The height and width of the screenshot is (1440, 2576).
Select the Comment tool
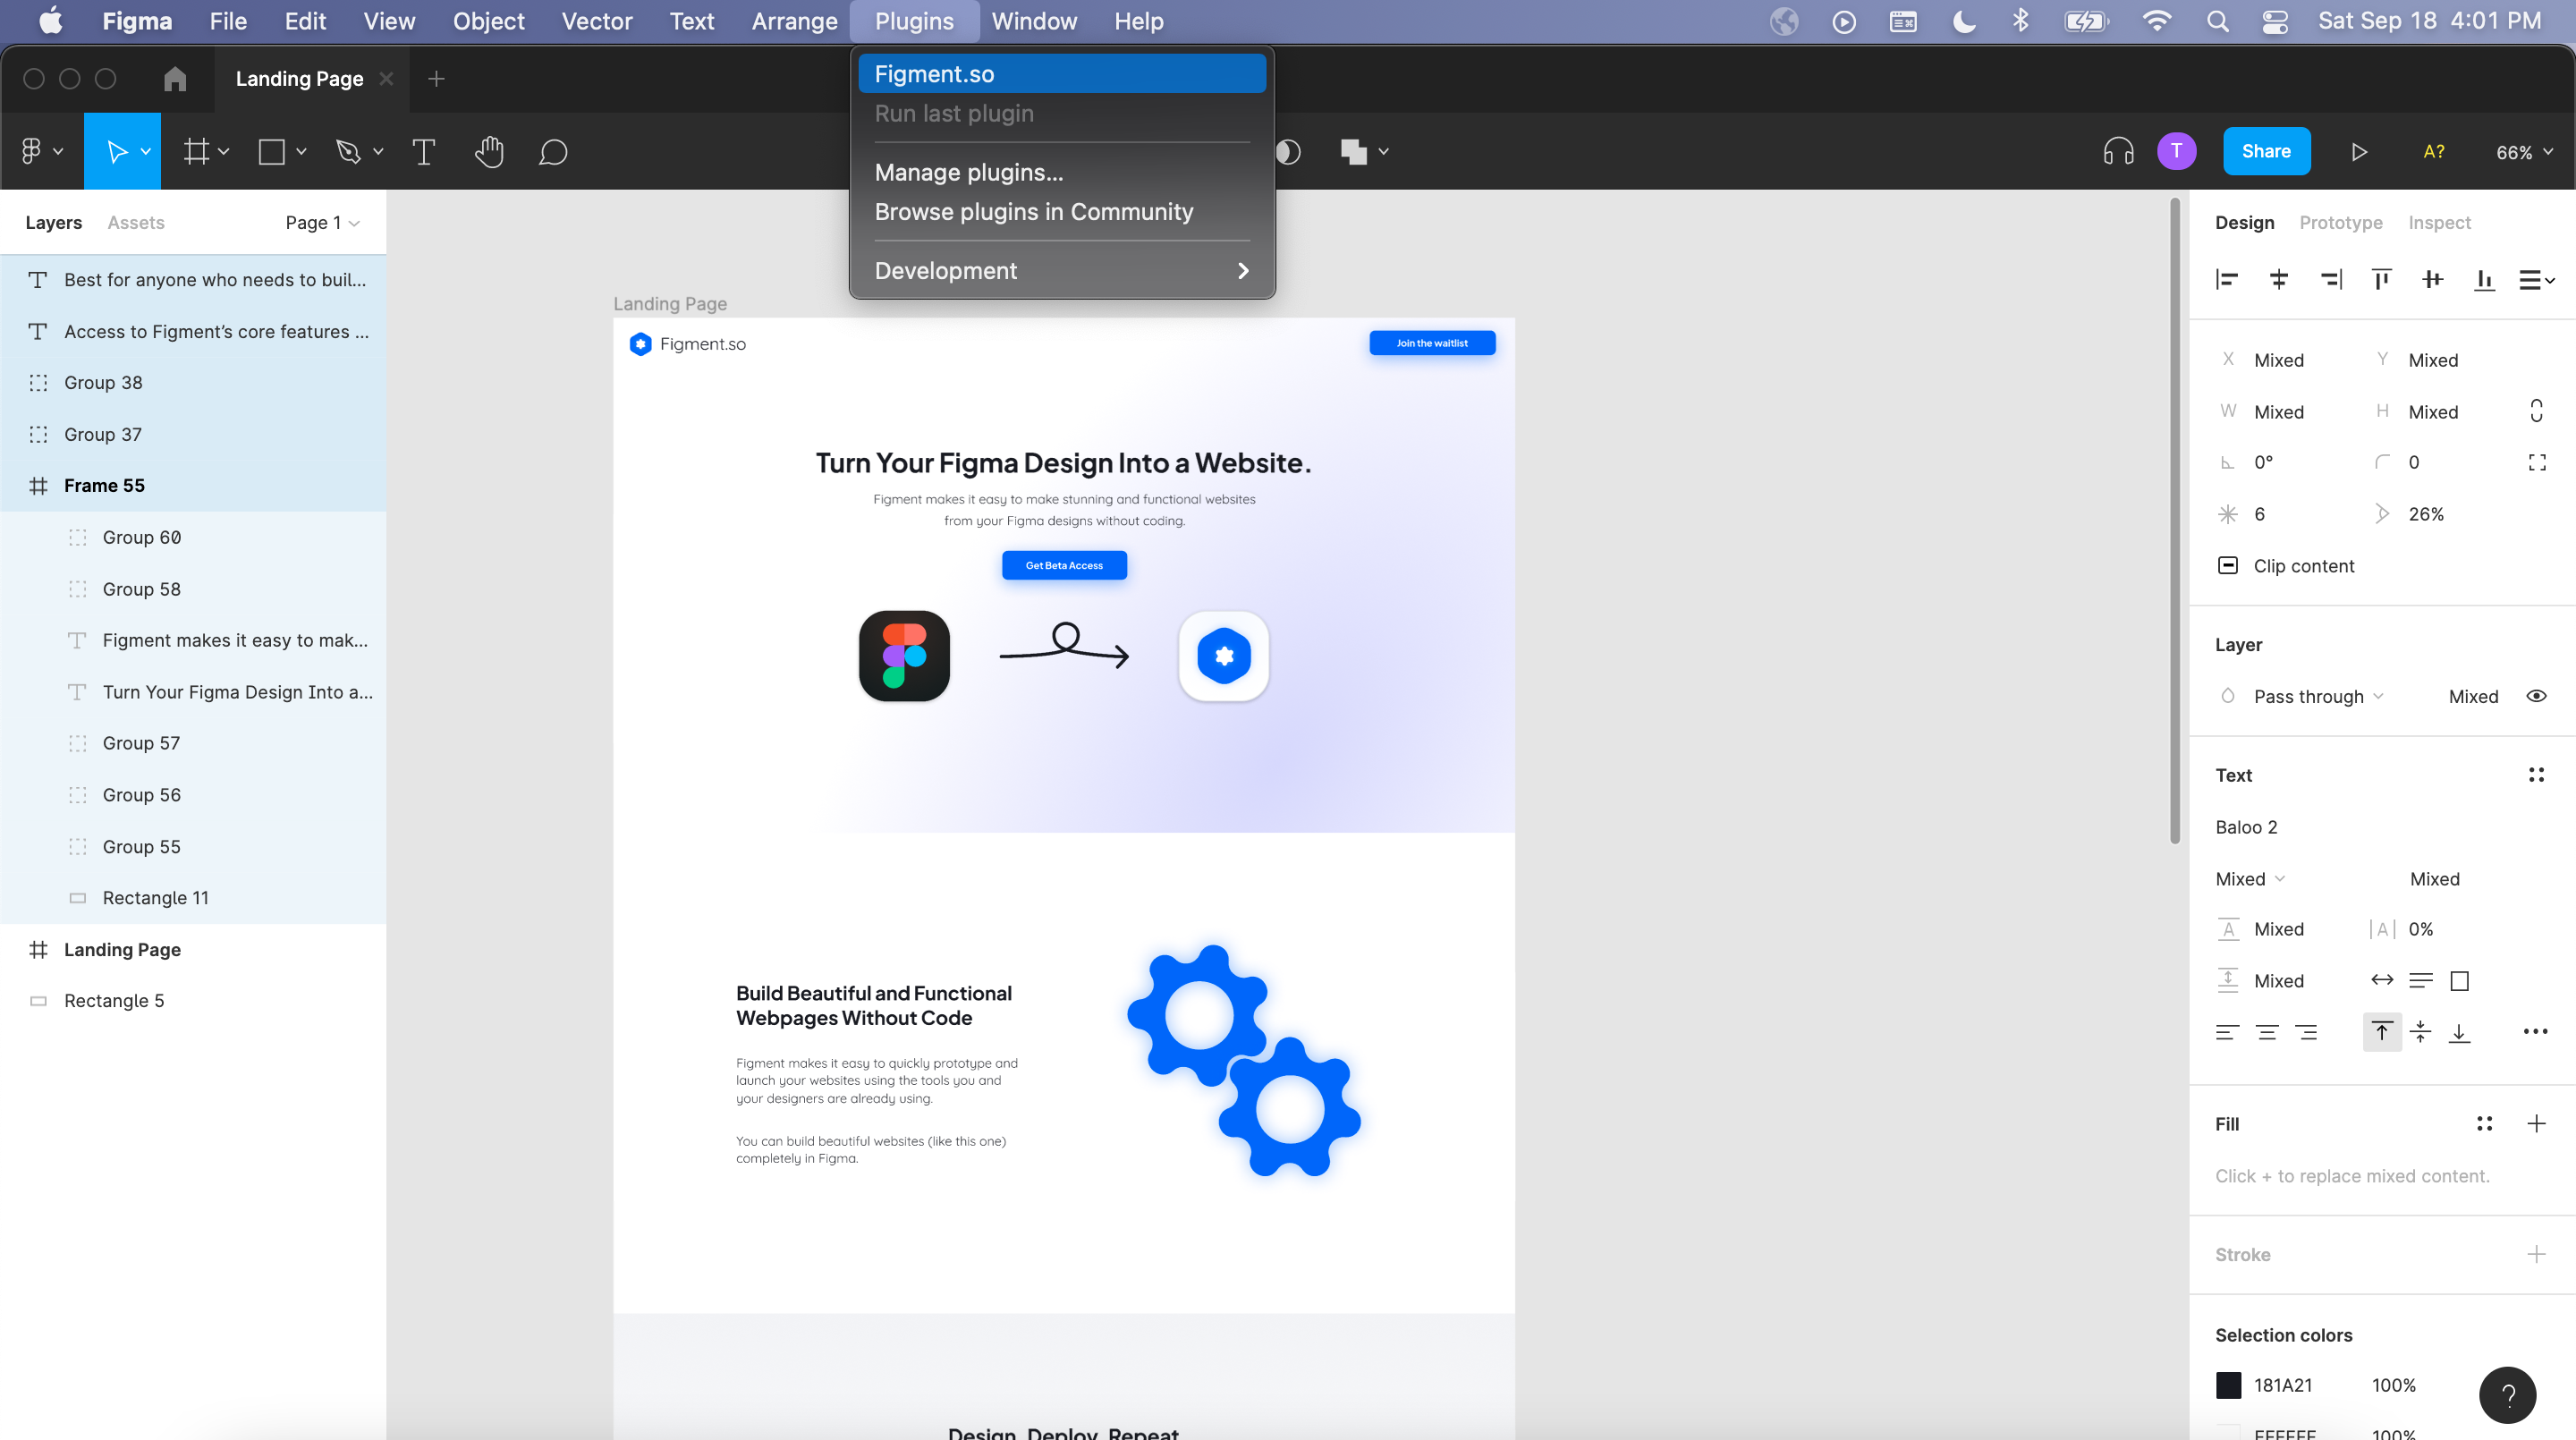(x=553, y=151)
